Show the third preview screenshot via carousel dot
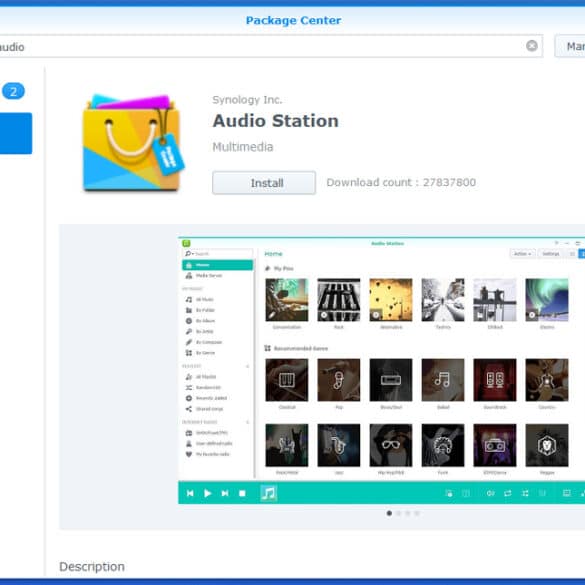 (x=408, y=513)
